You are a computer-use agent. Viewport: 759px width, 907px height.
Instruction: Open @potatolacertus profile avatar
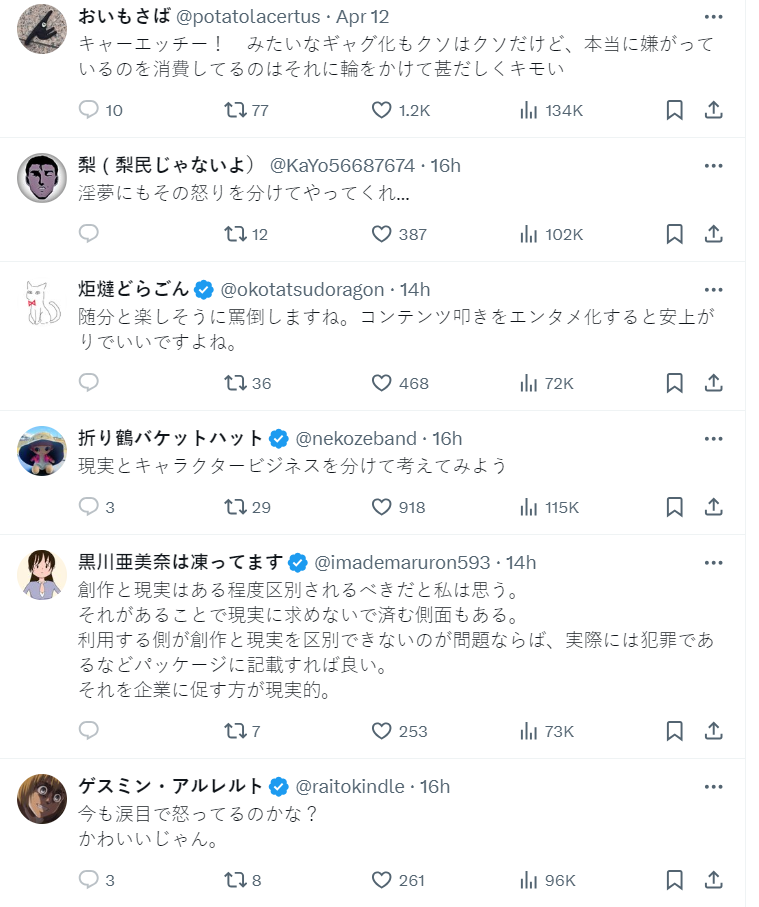tap(42, 30)
